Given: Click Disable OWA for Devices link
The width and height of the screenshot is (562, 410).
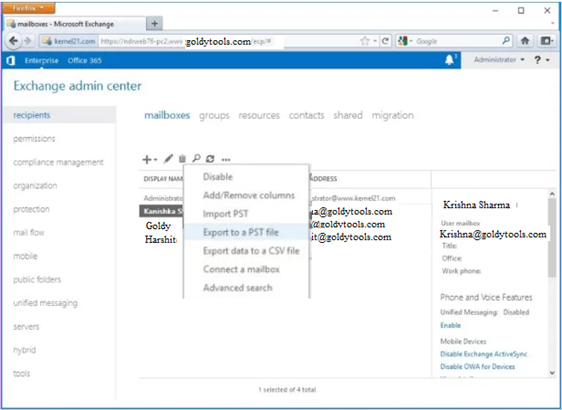Looking at the screenshot, I should pyautogui.click(x=477, y=367).
